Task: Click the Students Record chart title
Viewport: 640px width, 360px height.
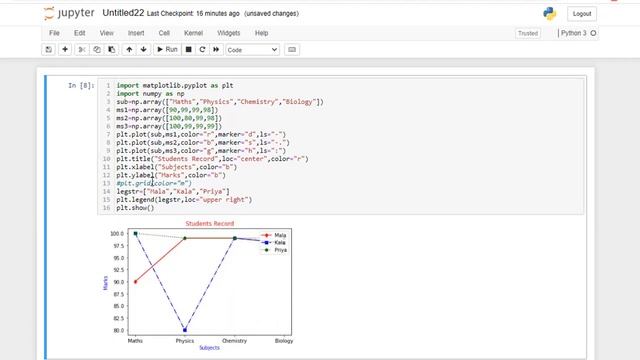Action: coord(210,224)
